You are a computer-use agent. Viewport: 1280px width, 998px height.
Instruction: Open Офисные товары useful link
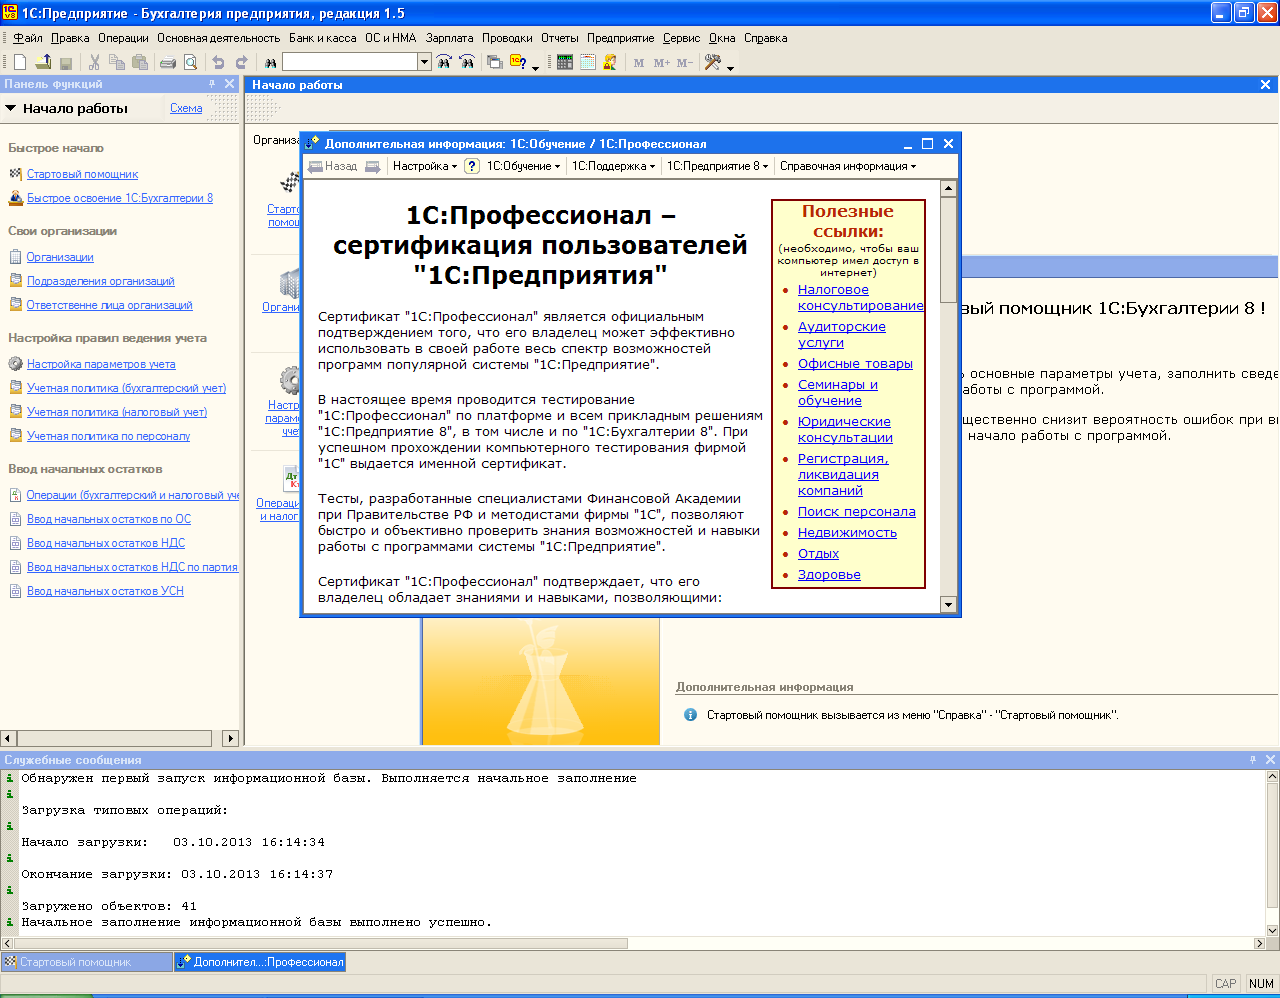tap(855, 364)
